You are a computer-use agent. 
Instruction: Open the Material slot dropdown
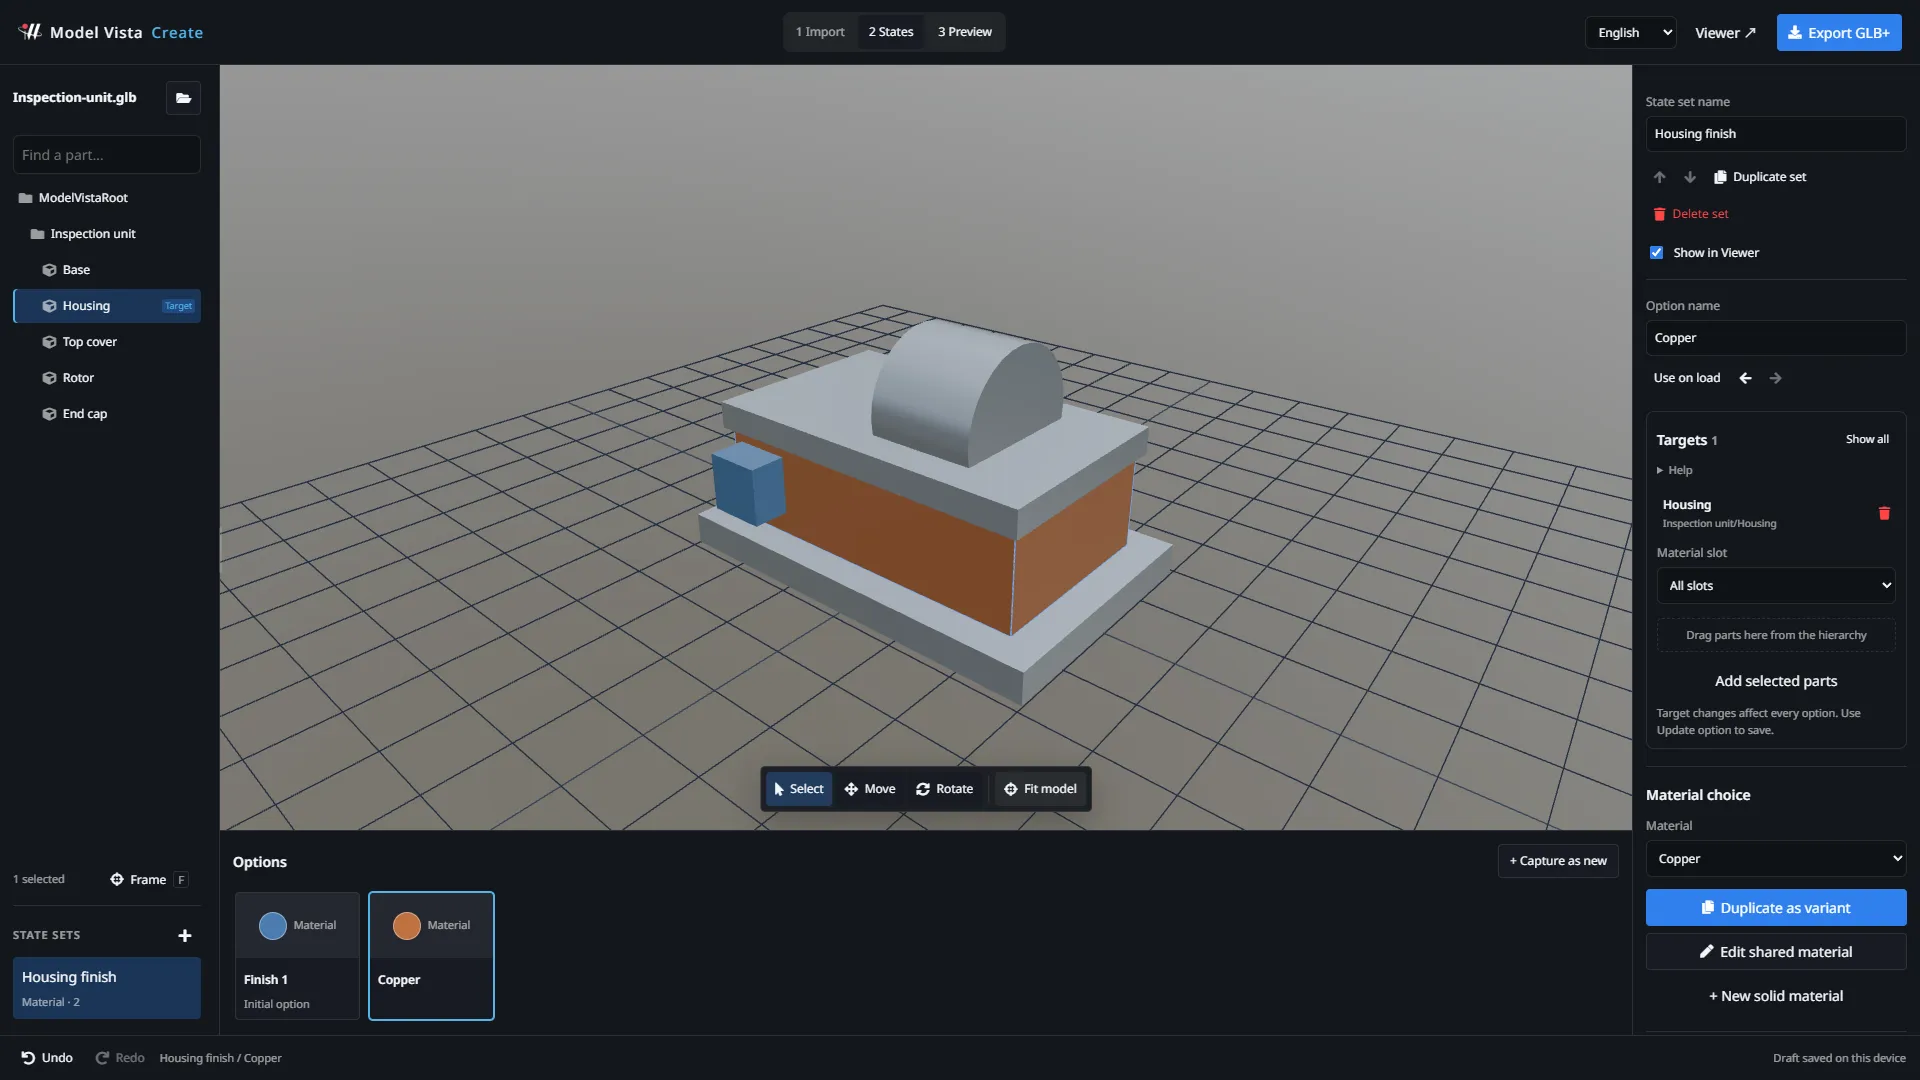tap(1776, 586)
